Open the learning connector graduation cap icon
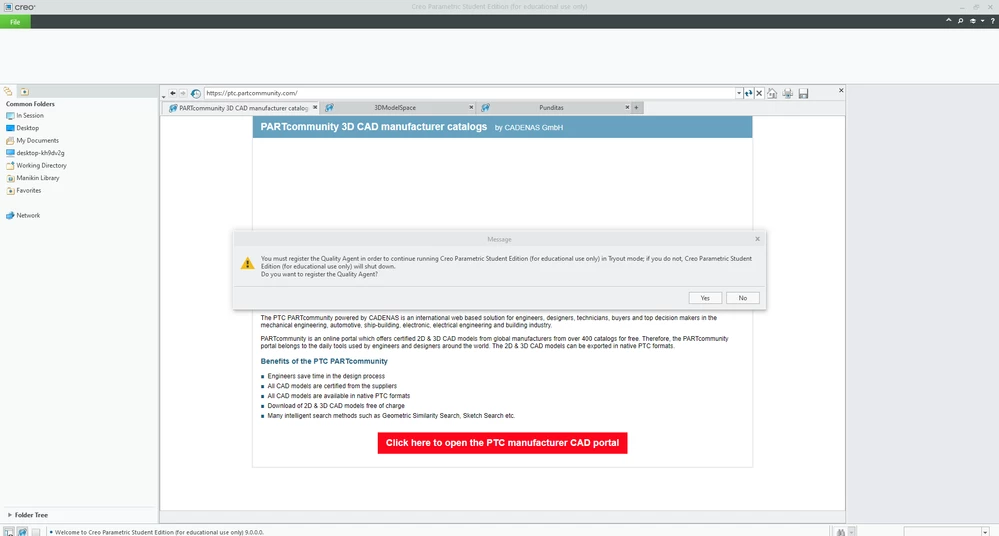Viewport: 999px width, 536px height. point(973,21)
